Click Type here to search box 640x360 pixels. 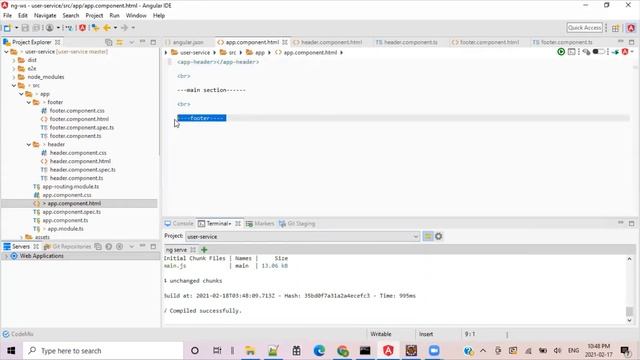point(103,351)
